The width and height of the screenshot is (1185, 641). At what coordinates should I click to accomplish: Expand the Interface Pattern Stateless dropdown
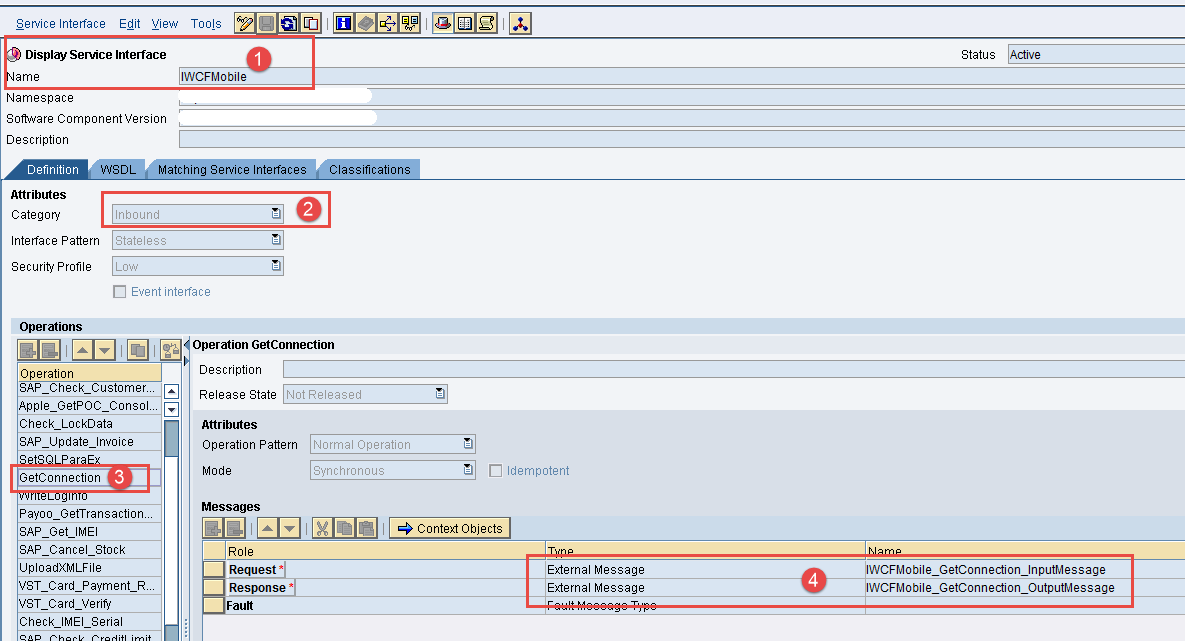(276, 240)
